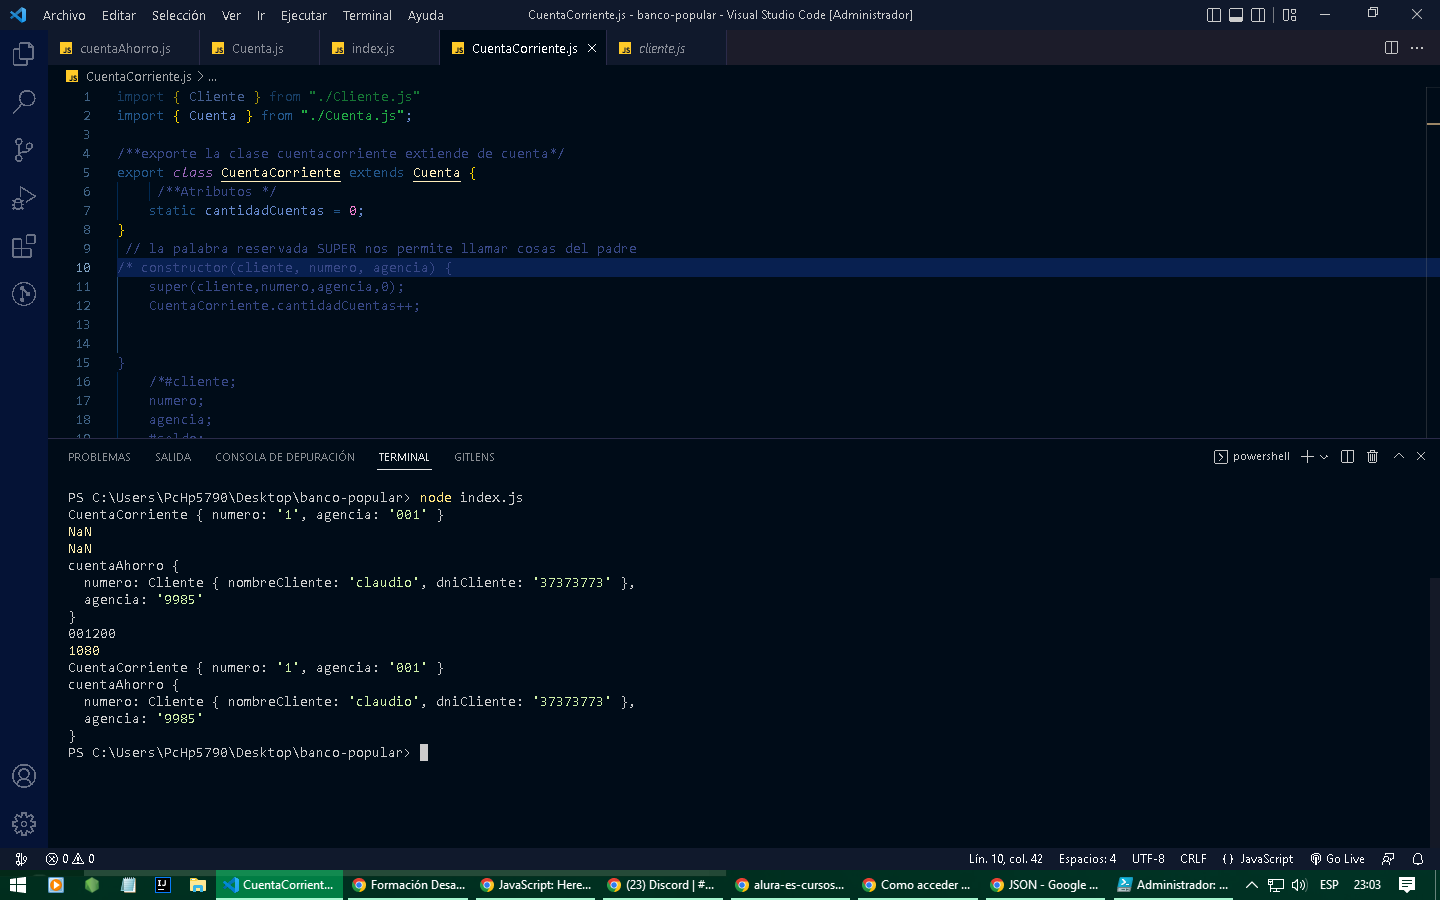Kill the terminal with trash icon
1440x900 pixels.
[x=1373, y=457]
